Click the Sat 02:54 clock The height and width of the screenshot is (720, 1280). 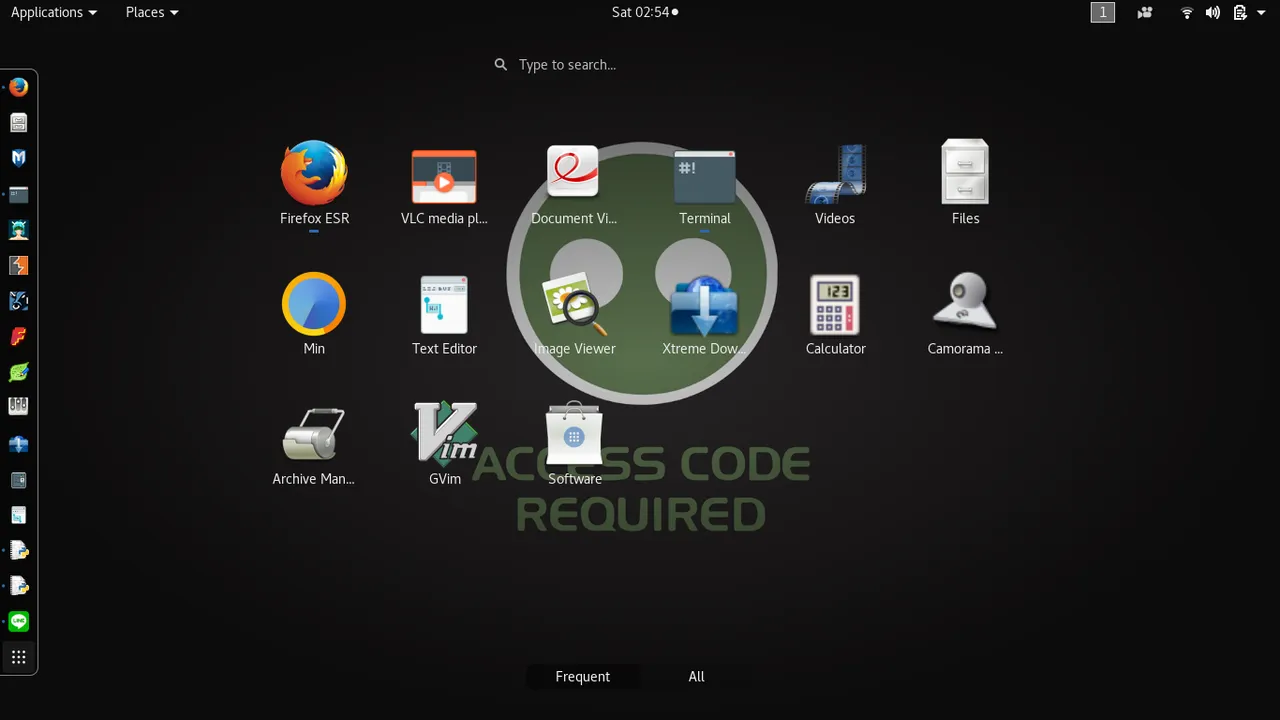click(x=645, y=12)
